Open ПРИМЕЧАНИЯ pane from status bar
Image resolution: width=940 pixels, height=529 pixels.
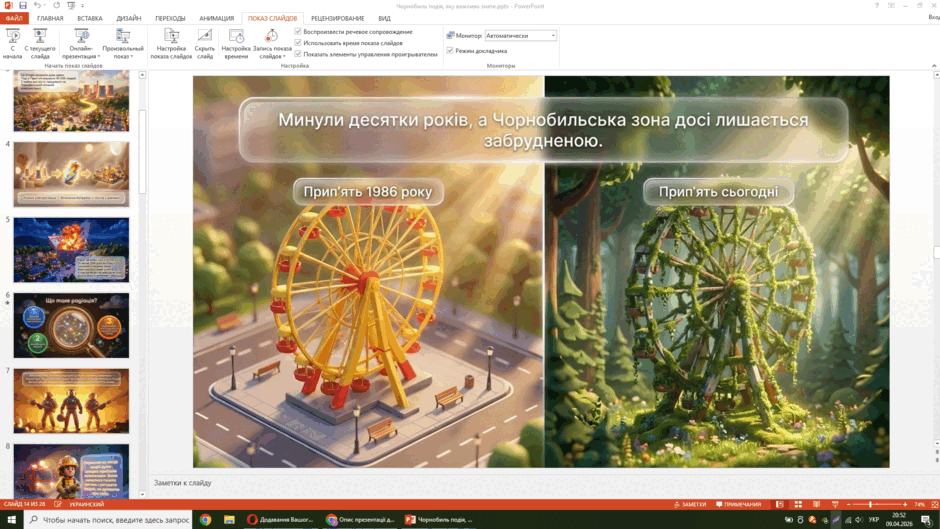[738, 504]
